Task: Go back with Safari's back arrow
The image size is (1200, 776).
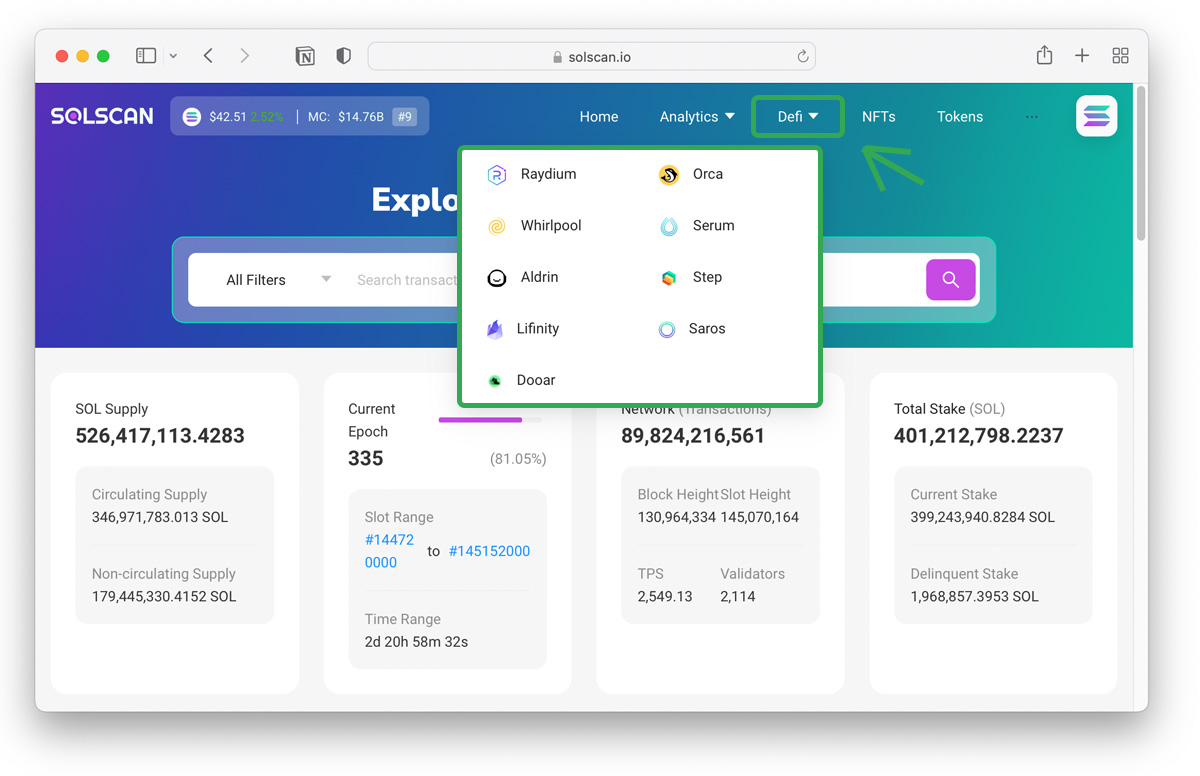Action: [208, 56]
